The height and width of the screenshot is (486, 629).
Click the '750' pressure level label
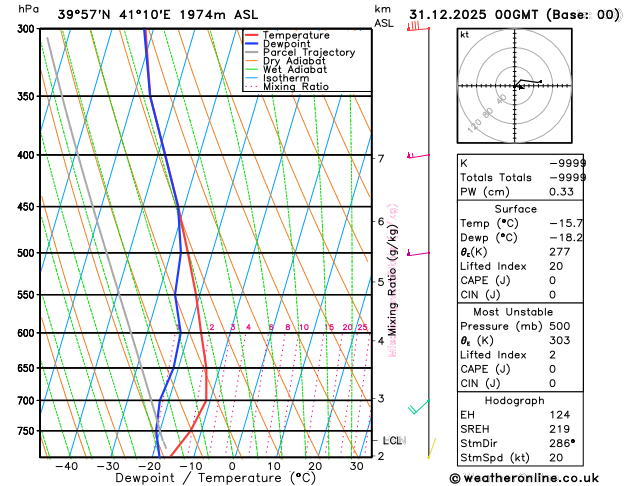[x=28, y=431]
